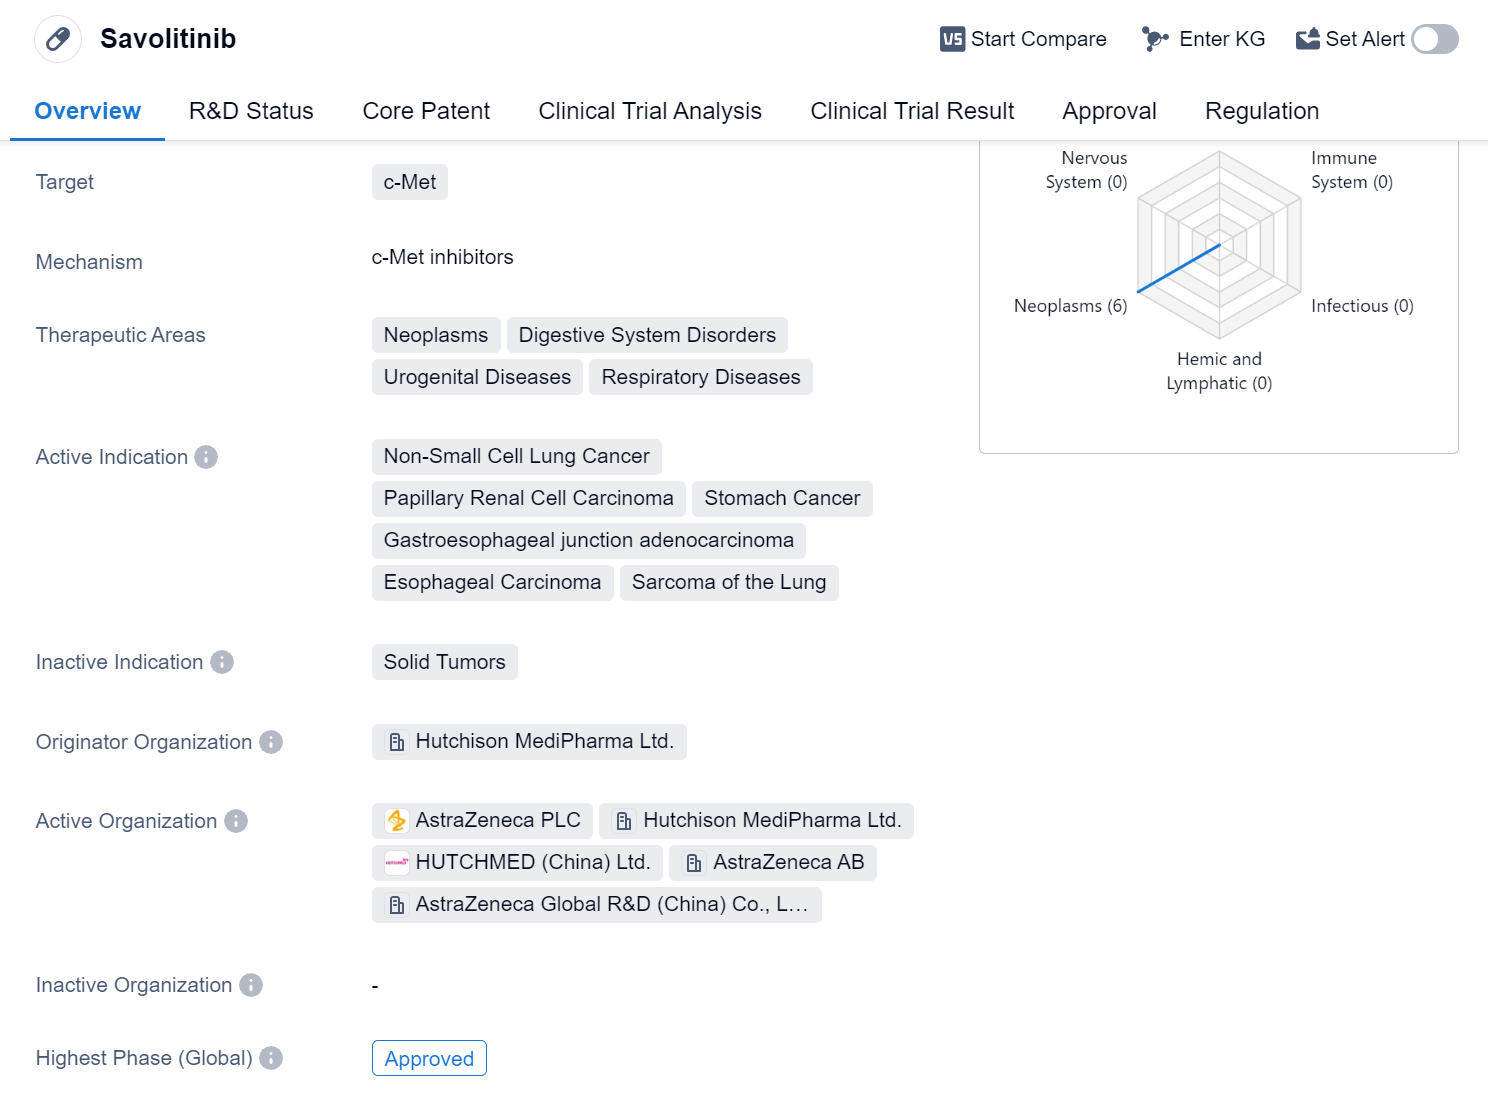Click the Approved phase badge
The height and width of the screenshot is (1100, 1488).
click(x=429, y=1058)
